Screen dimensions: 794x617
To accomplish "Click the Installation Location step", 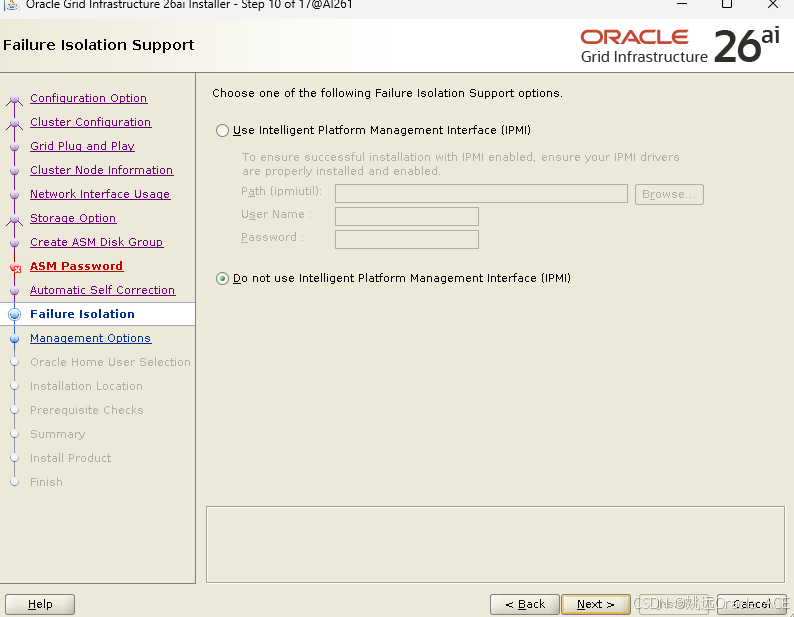I will 86,386.
